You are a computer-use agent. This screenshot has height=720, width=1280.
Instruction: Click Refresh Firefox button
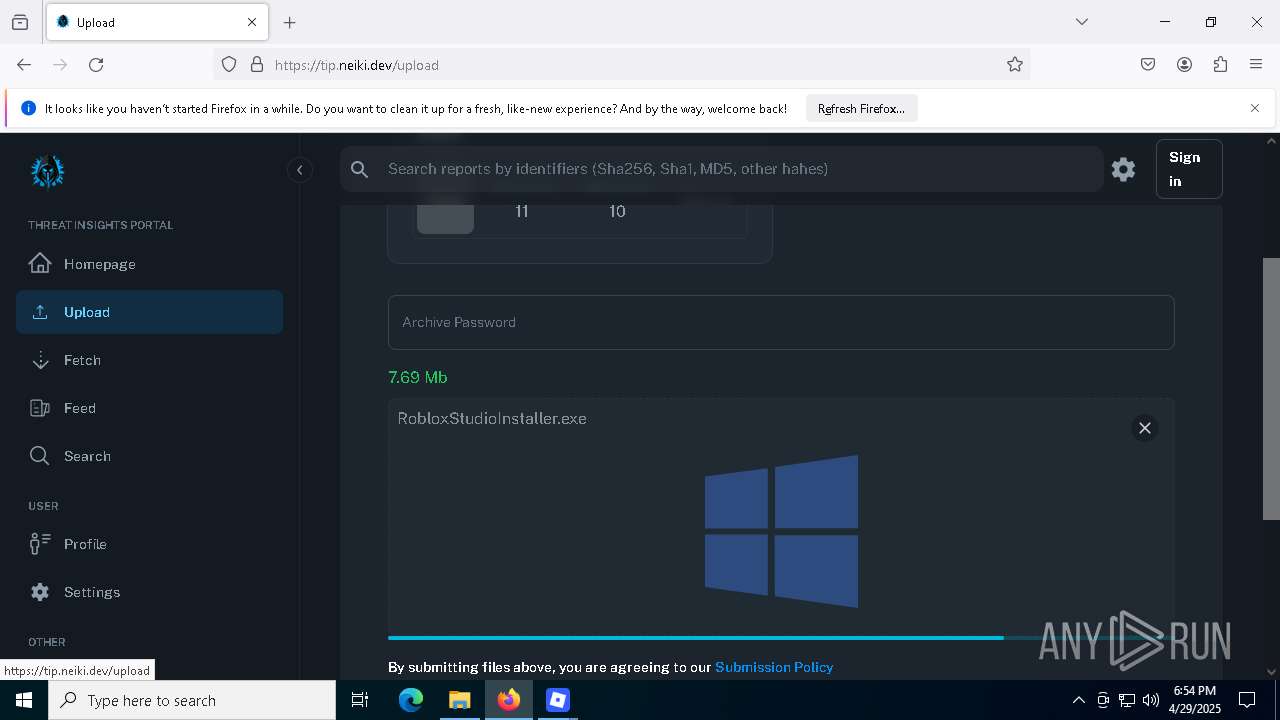click(x=861, y=108)
